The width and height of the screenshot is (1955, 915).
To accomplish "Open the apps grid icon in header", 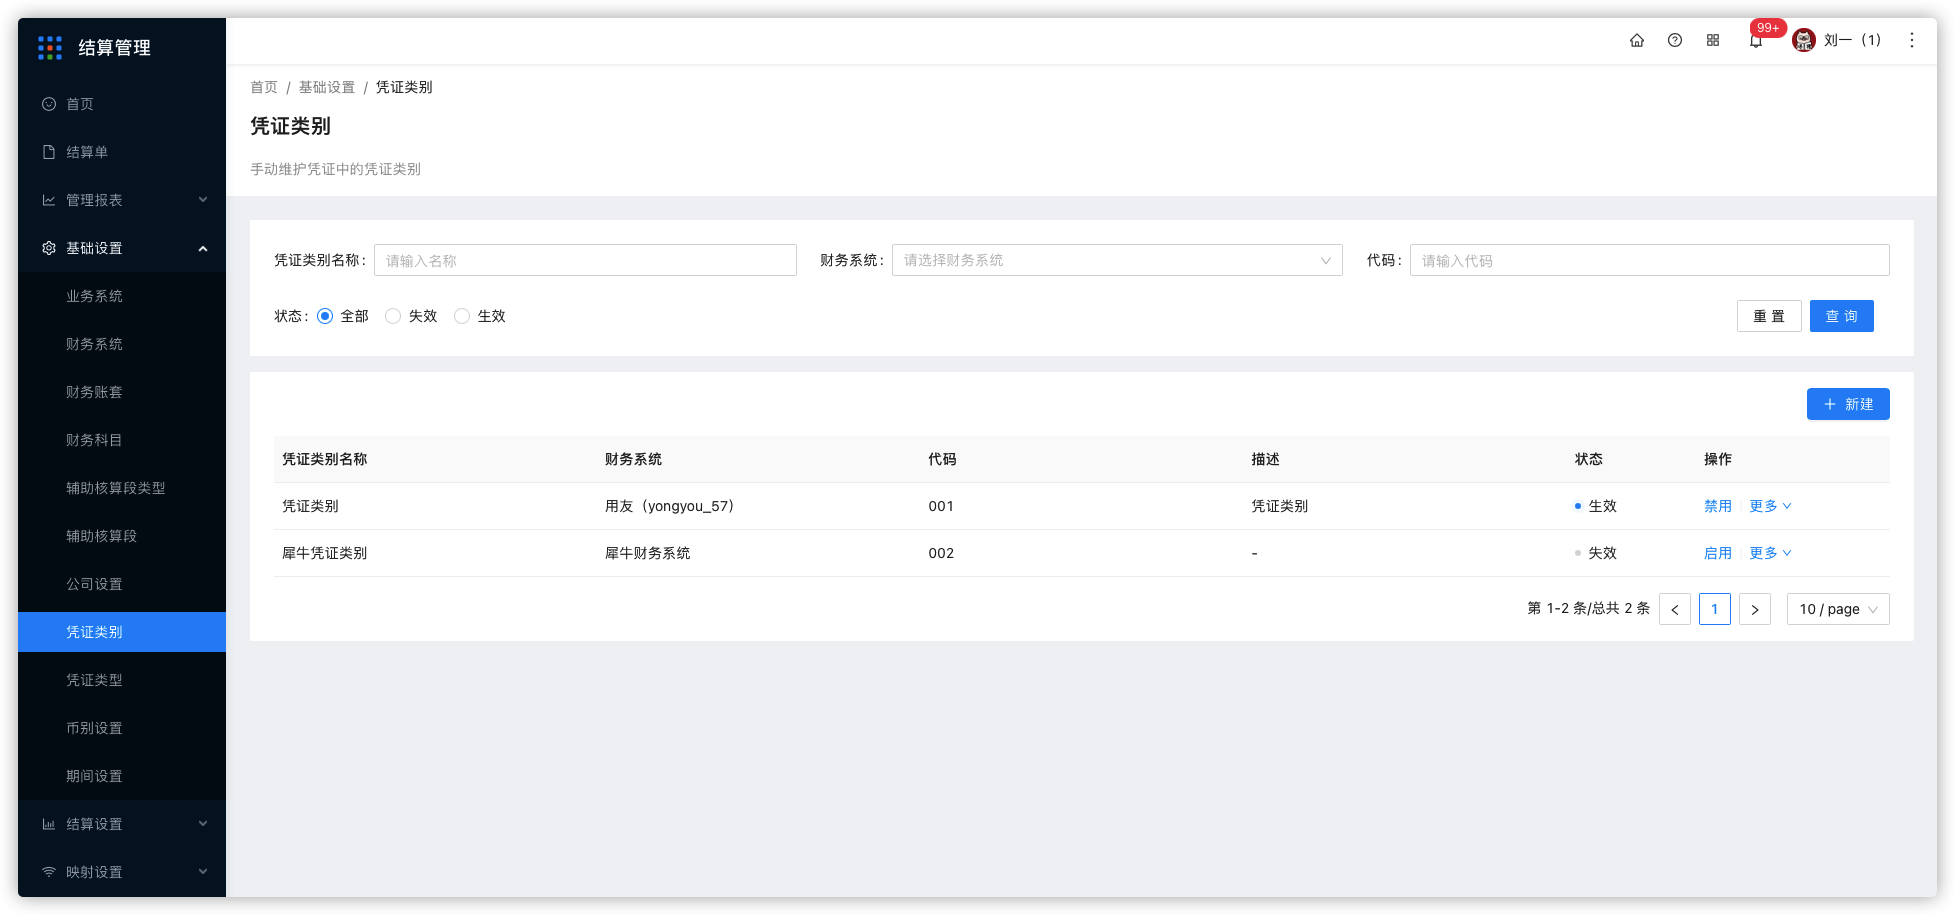I will pos(1713,40).
